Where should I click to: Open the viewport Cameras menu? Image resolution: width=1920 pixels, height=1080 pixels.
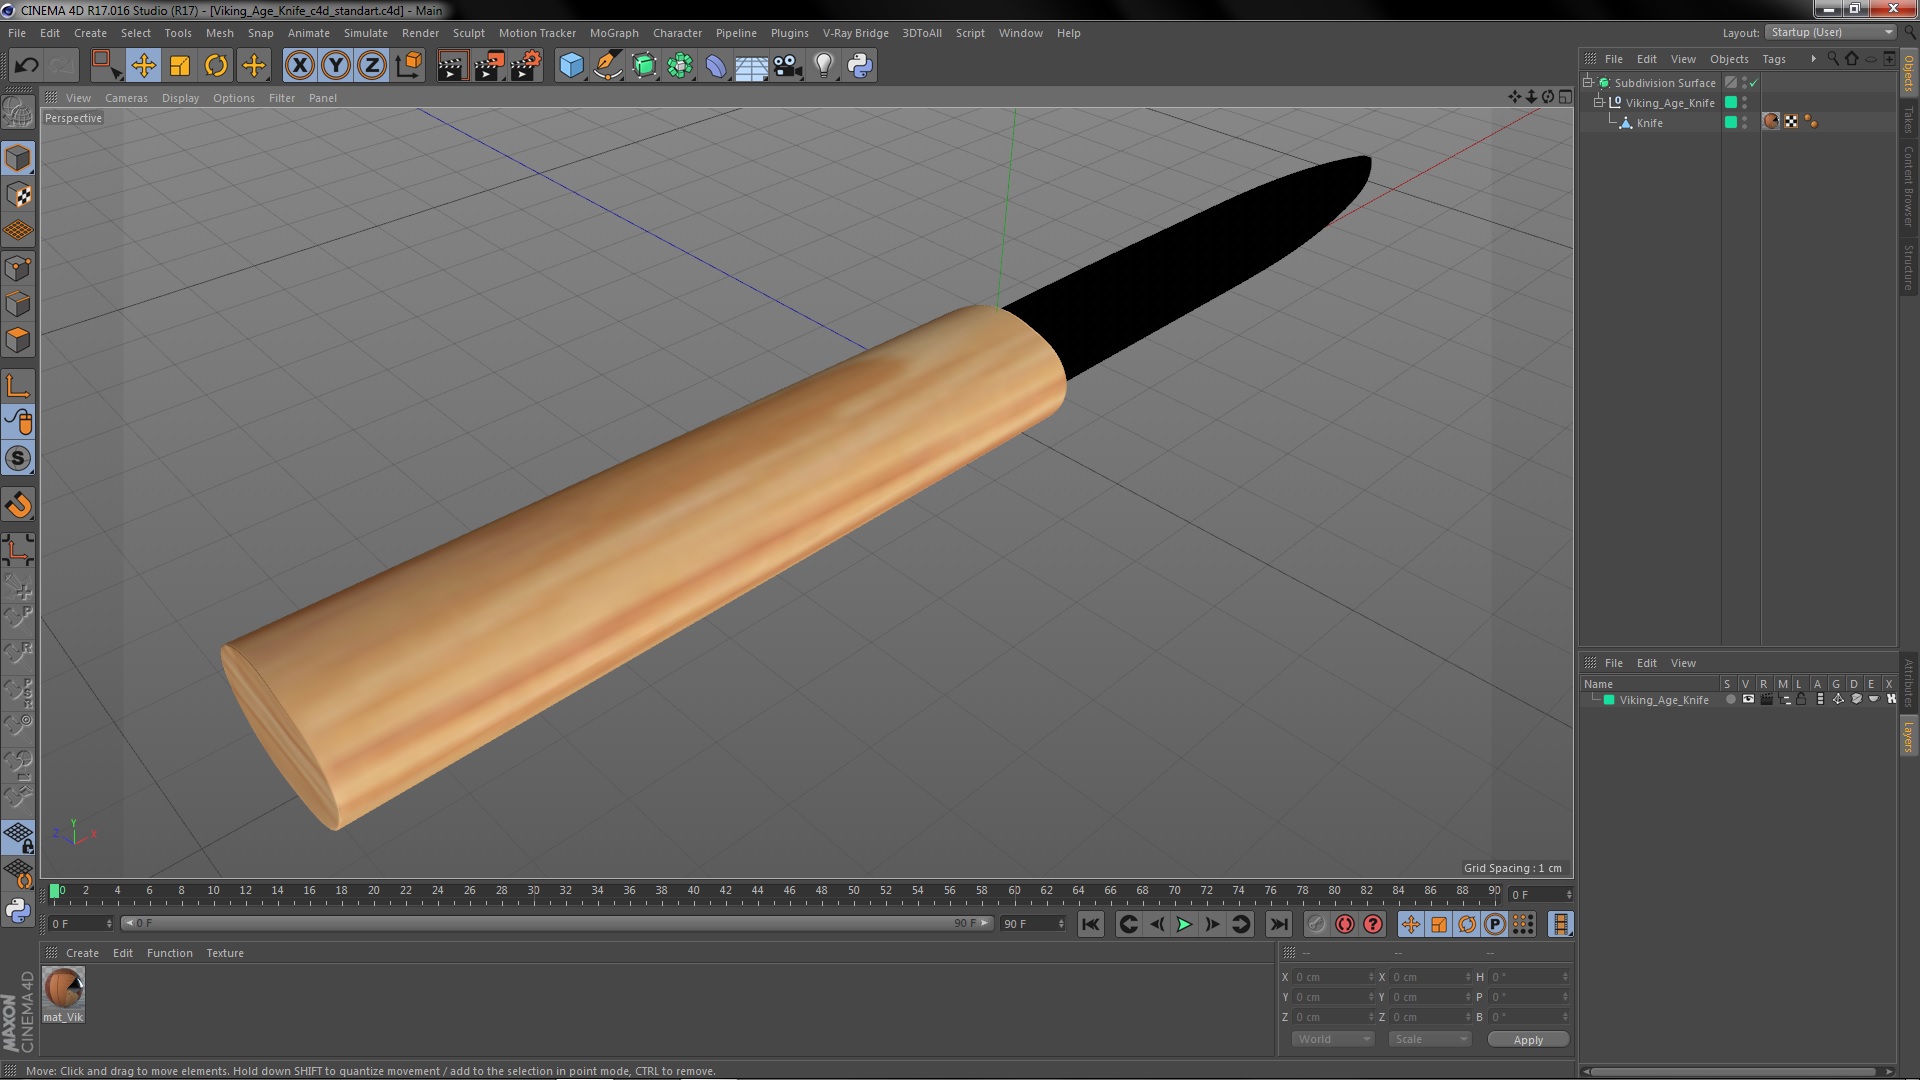point(126,98)
